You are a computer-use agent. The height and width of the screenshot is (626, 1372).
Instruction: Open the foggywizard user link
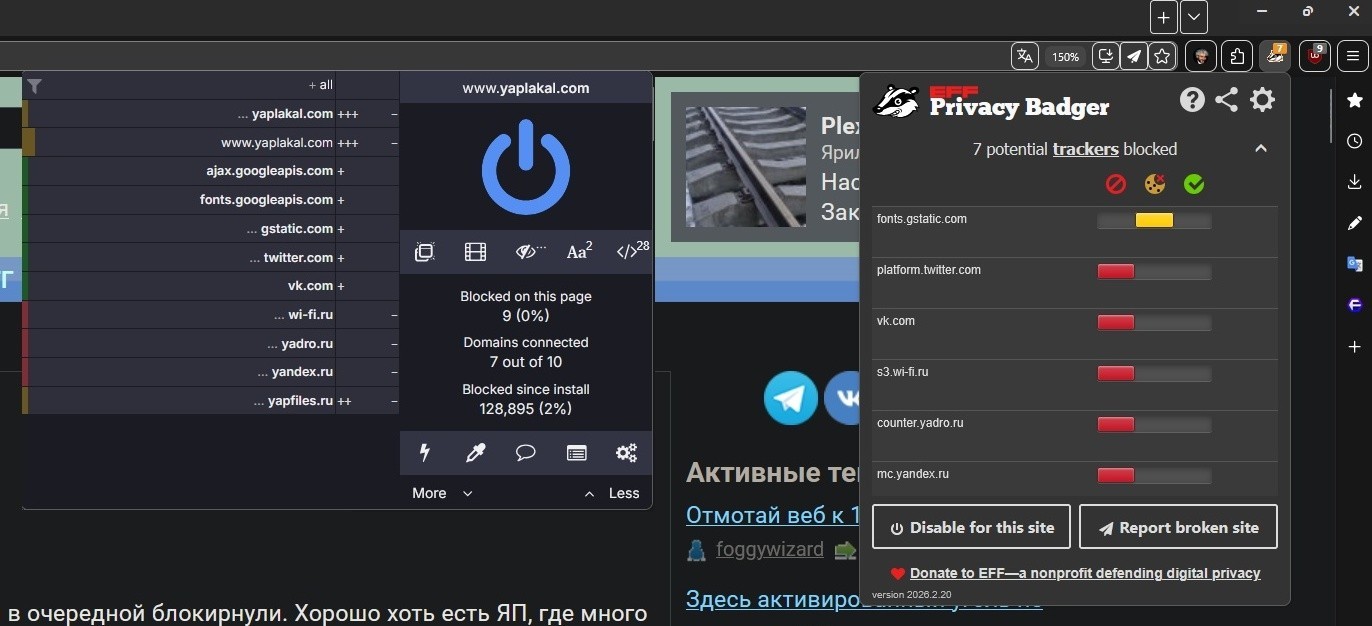[770, 549]
